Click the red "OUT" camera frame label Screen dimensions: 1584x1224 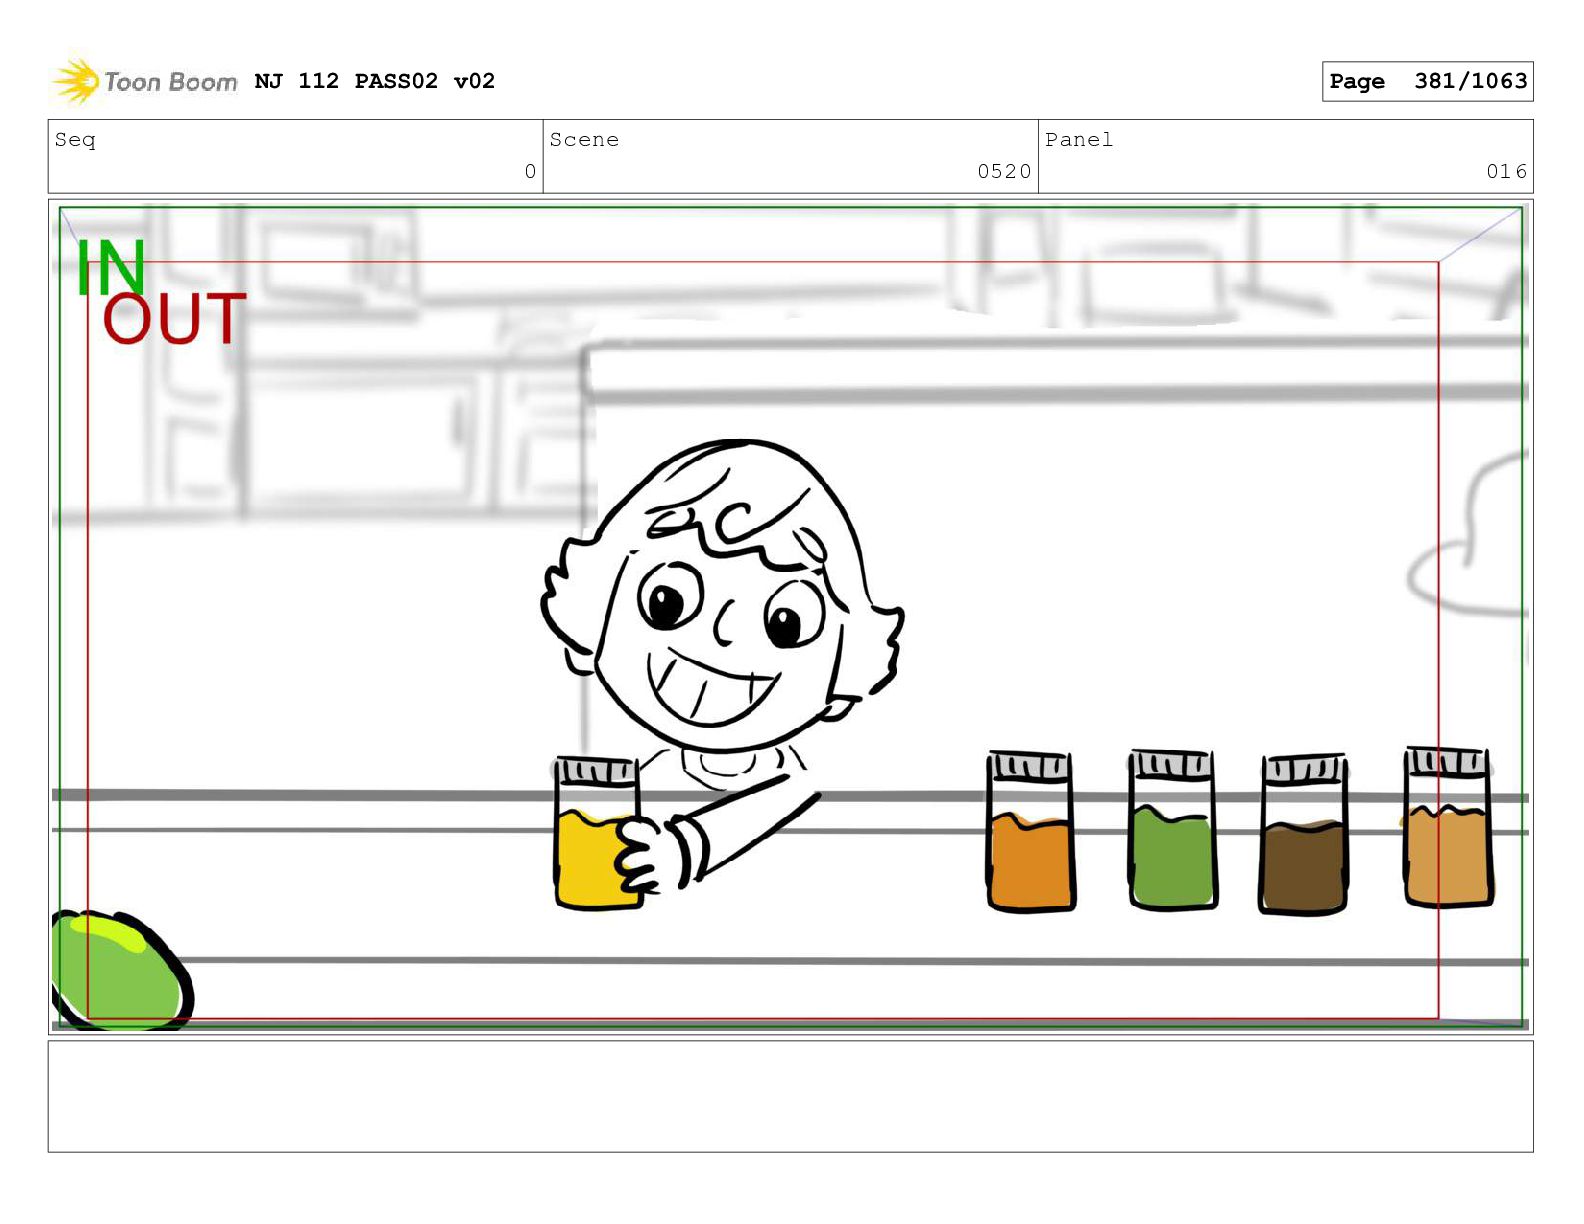point(174,319)
